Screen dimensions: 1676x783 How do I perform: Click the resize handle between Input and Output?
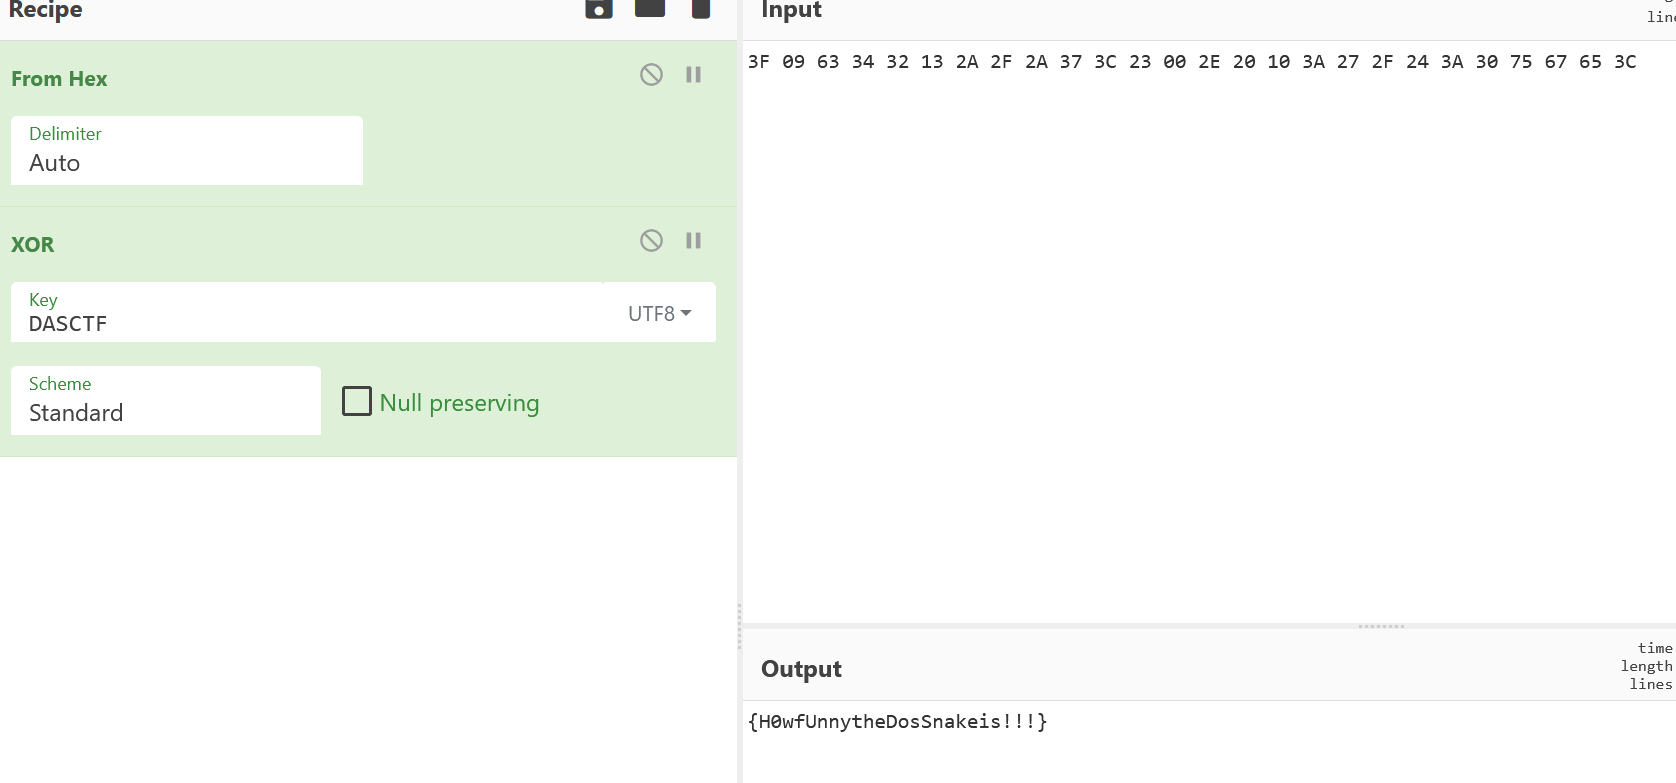(1381, 626)
